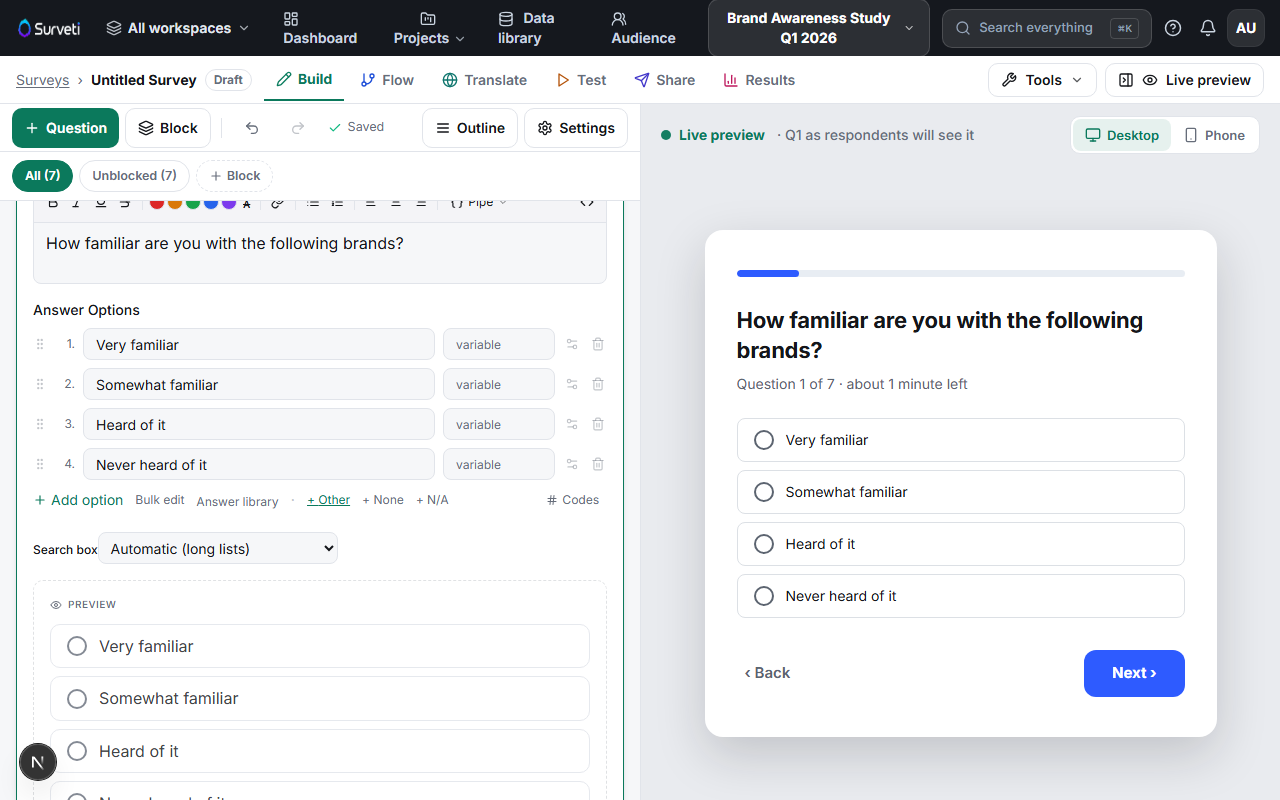This screenshot has height=800, width=1280.
Task: Open the Tools dropdown
Action: [1042, 80]
